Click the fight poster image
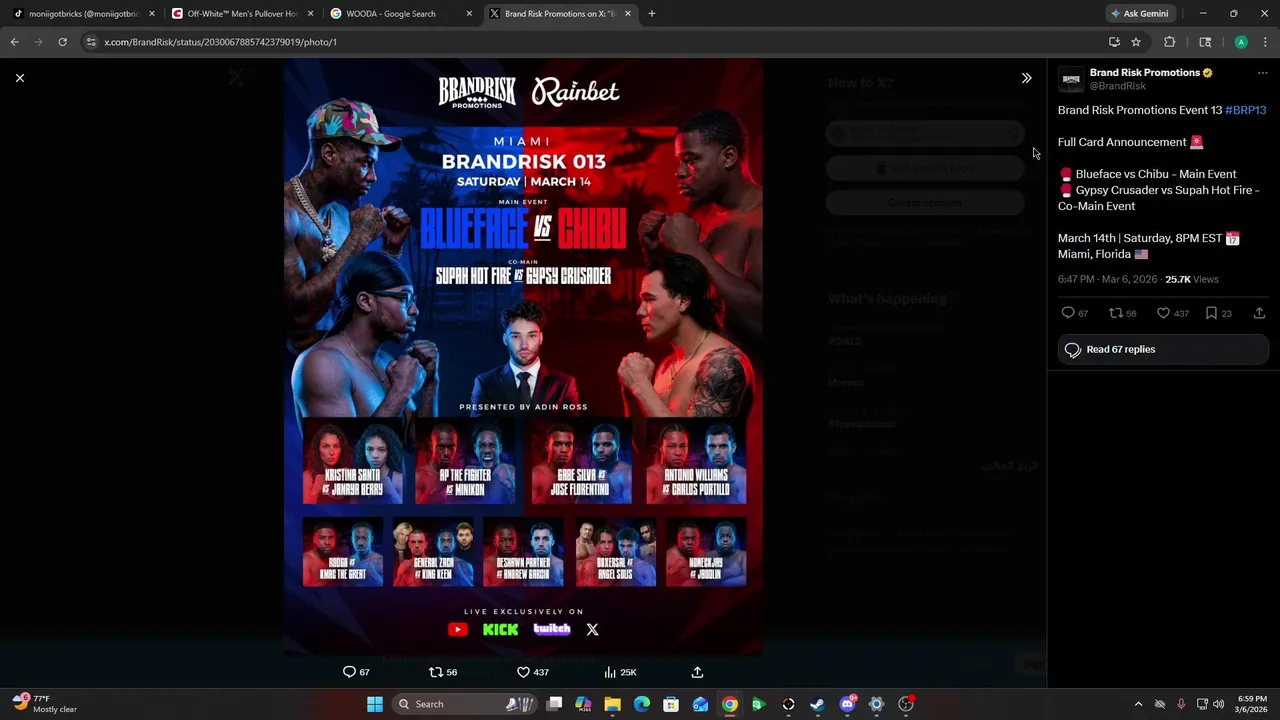 tap(523, 357)
